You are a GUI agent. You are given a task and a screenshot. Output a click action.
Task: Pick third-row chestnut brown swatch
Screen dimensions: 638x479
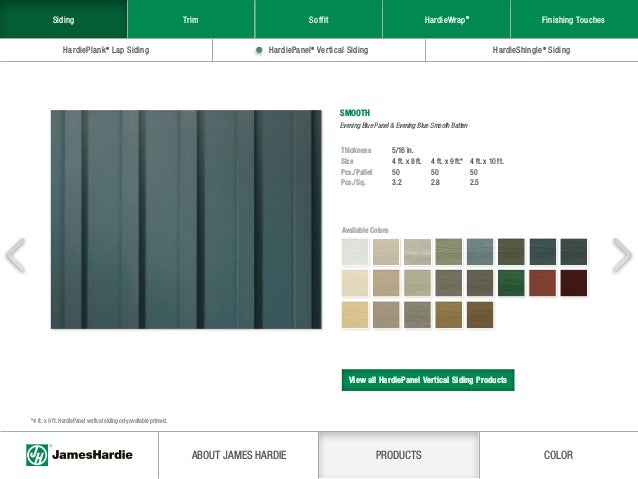pos(480,315)
